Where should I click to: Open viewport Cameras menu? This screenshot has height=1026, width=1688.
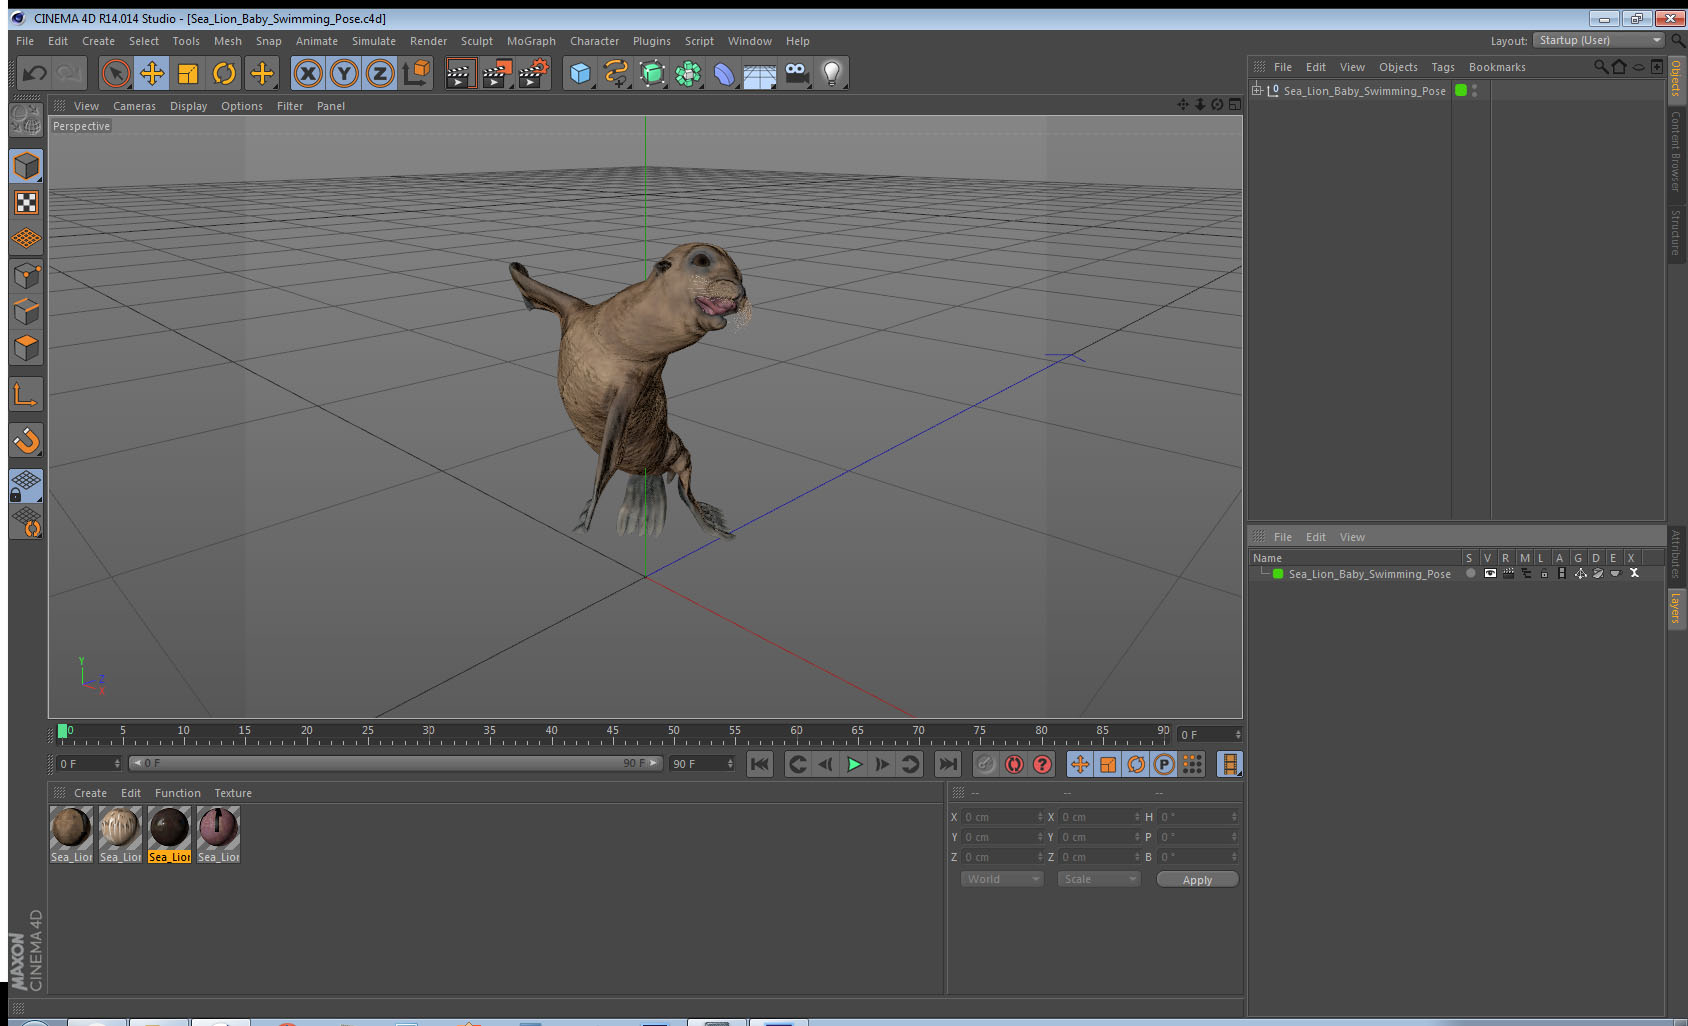point(134,106)
